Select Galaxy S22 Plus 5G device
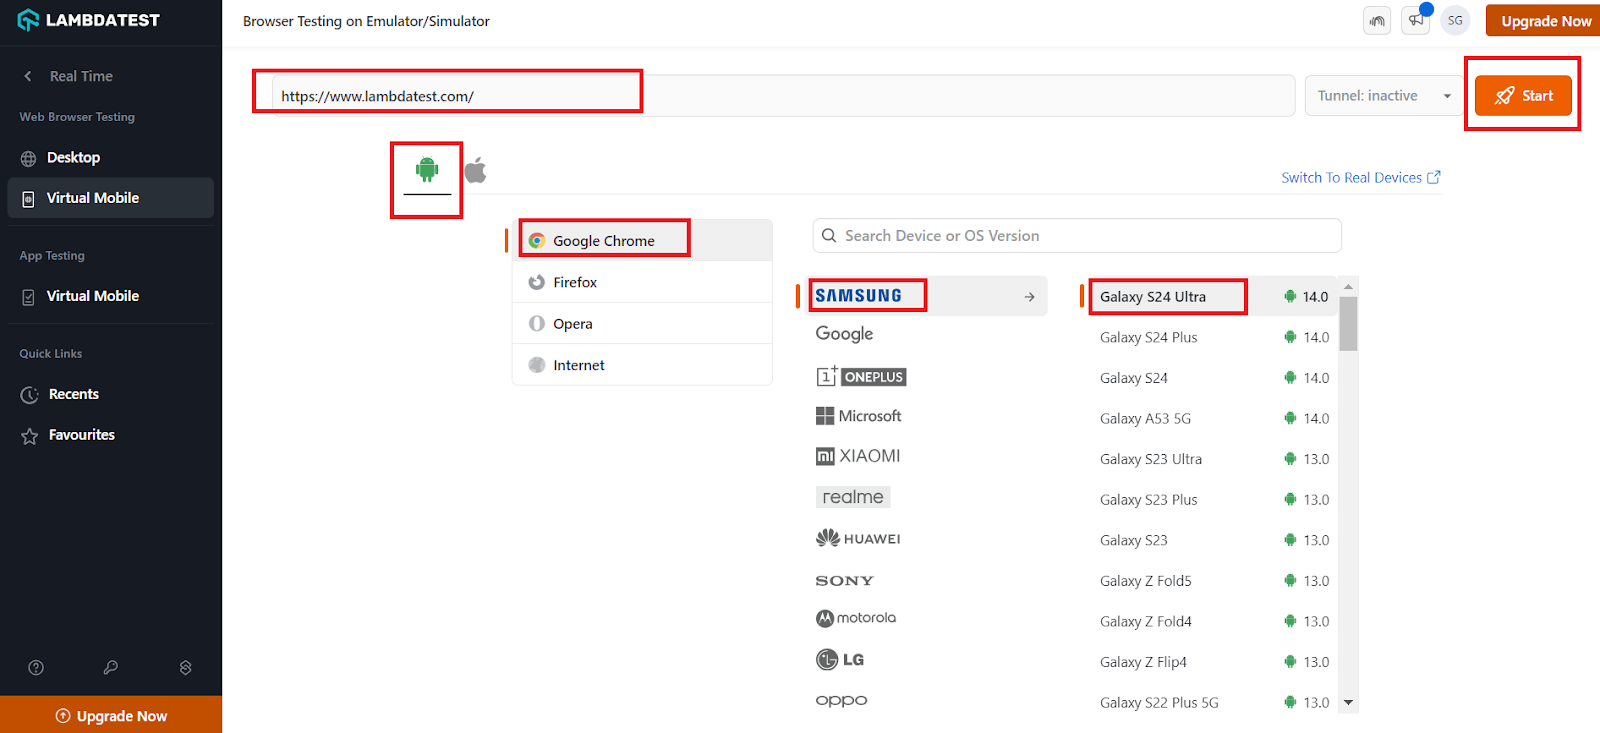The width and height of the screenshot is (1600, 733). (x=1211, y=702)
